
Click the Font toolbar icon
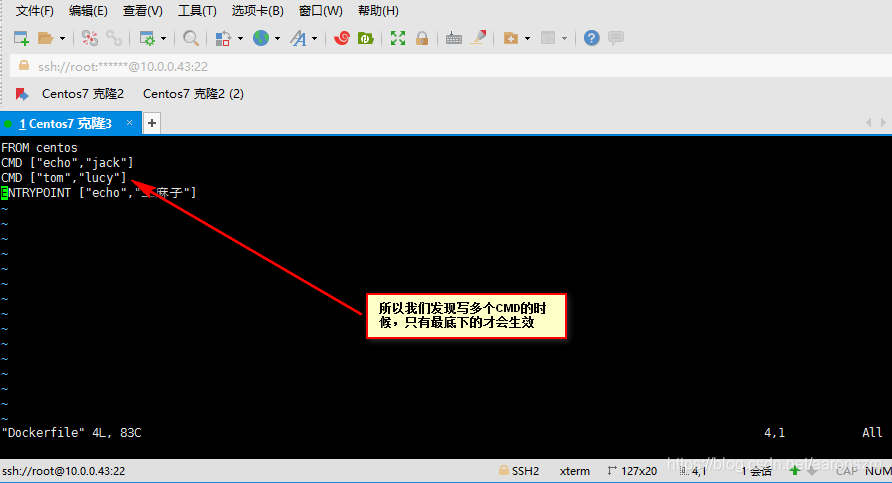[x=298, y=38]
